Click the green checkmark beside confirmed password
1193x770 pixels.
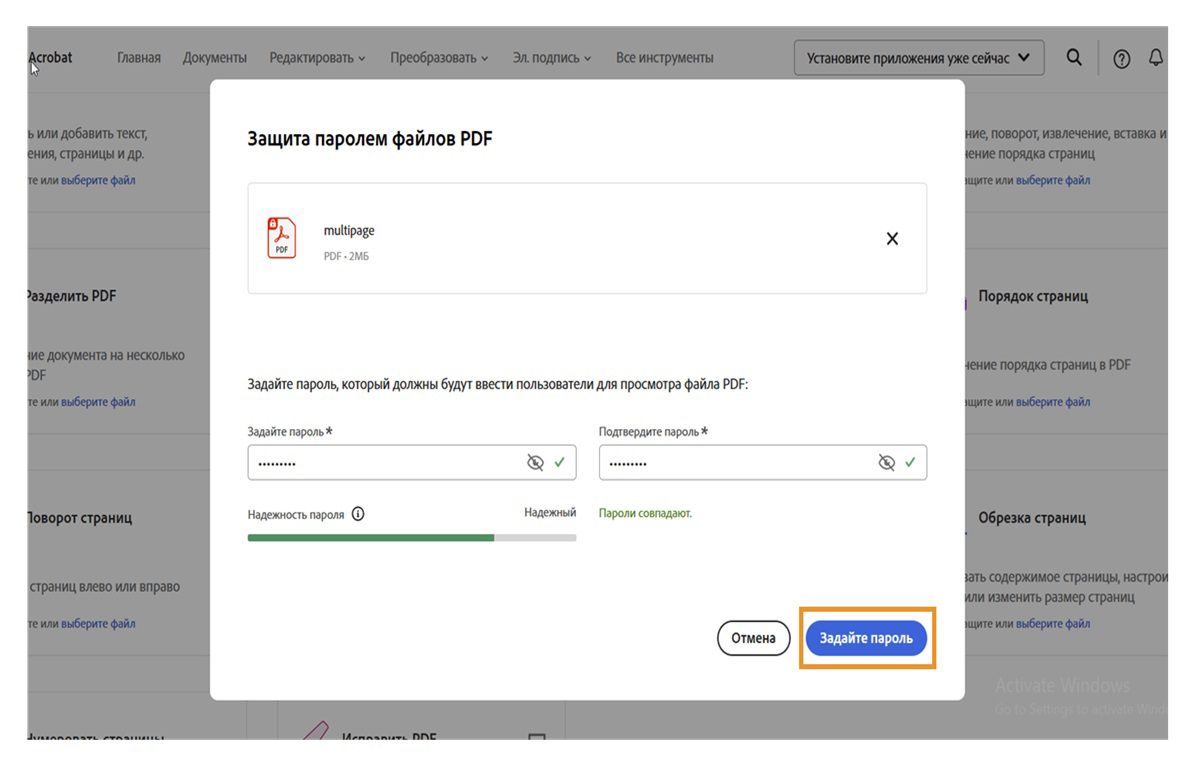[911, 462]
